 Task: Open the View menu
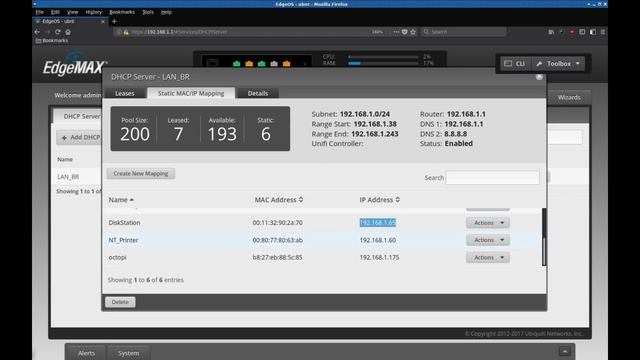tap(72, 12)
